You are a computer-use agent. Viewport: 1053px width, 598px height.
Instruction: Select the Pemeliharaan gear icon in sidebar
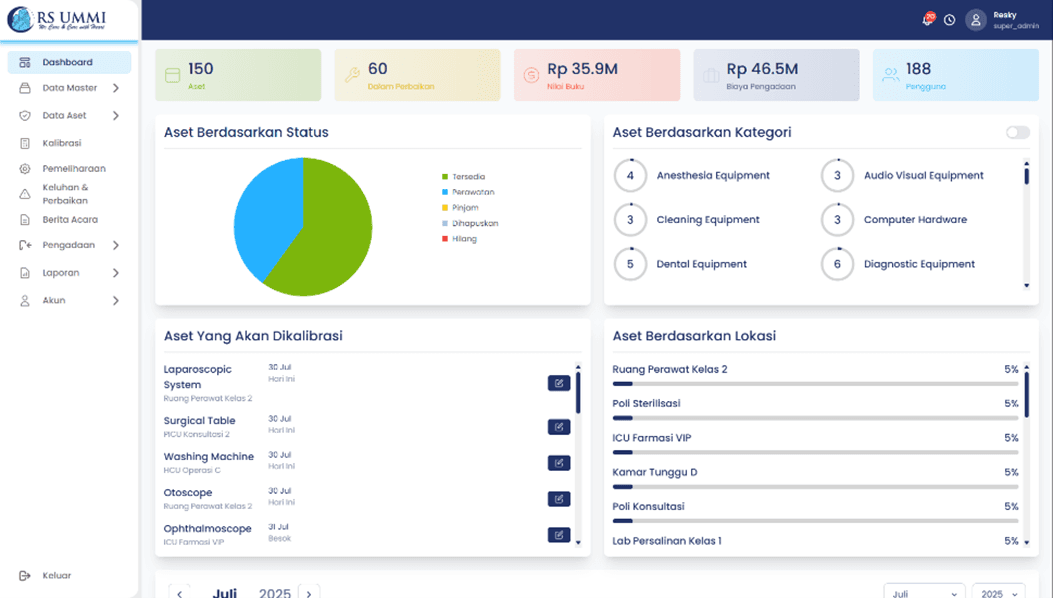point(26,168)
